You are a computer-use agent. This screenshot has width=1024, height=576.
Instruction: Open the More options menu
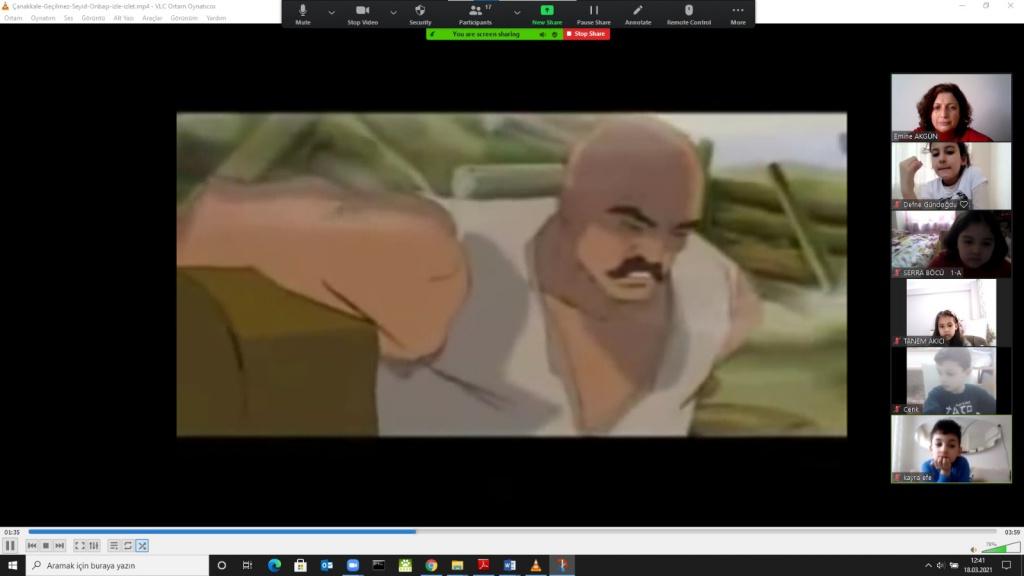[x=738, y=14]
